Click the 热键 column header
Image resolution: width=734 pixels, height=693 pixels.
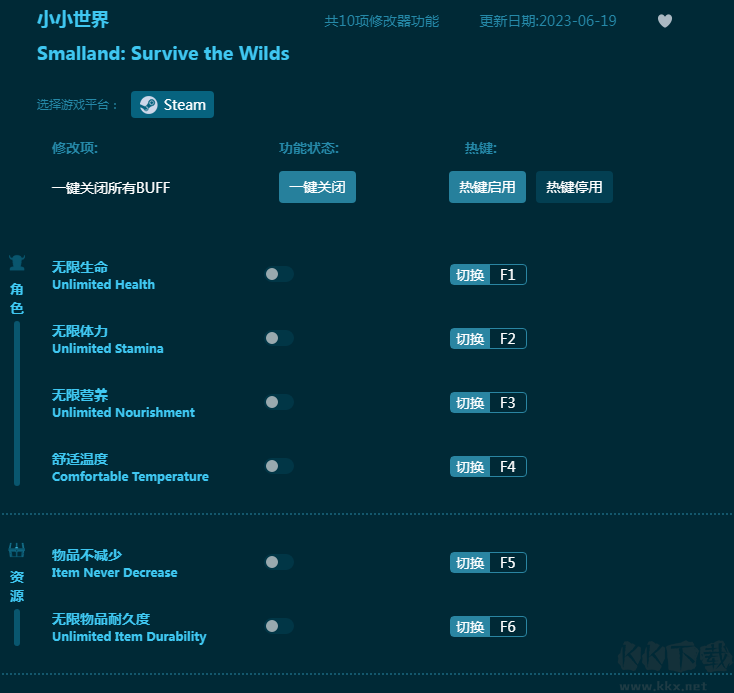click(x=481, y=148)
